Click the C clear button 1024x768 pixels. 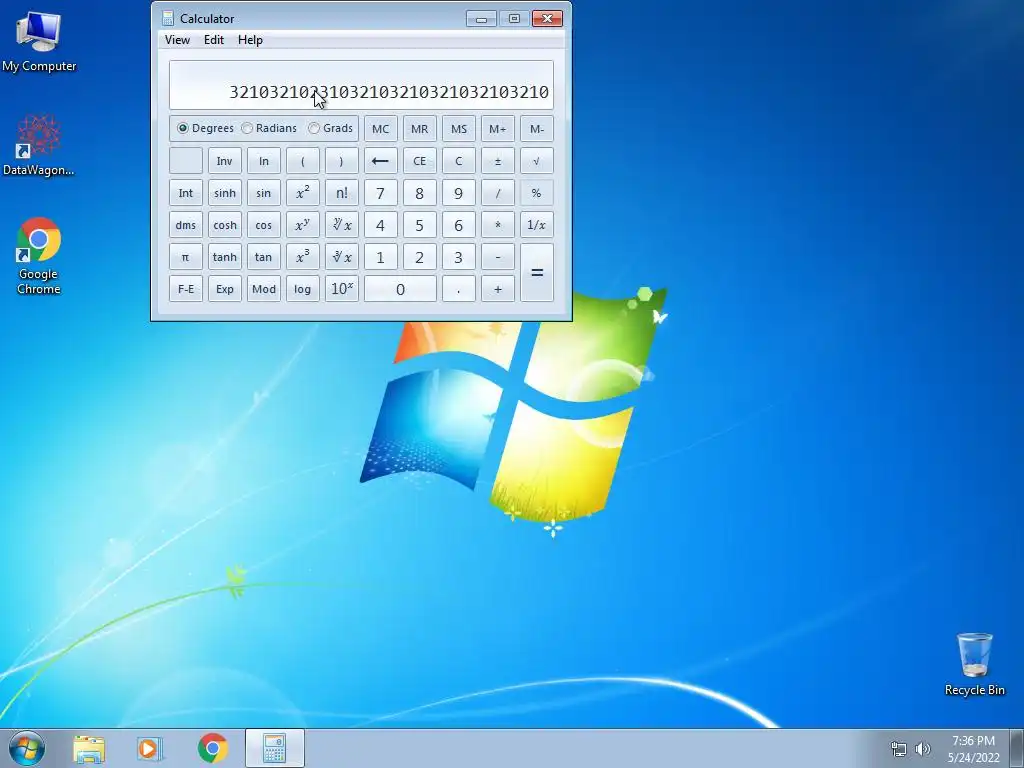[x=458, y=161]
